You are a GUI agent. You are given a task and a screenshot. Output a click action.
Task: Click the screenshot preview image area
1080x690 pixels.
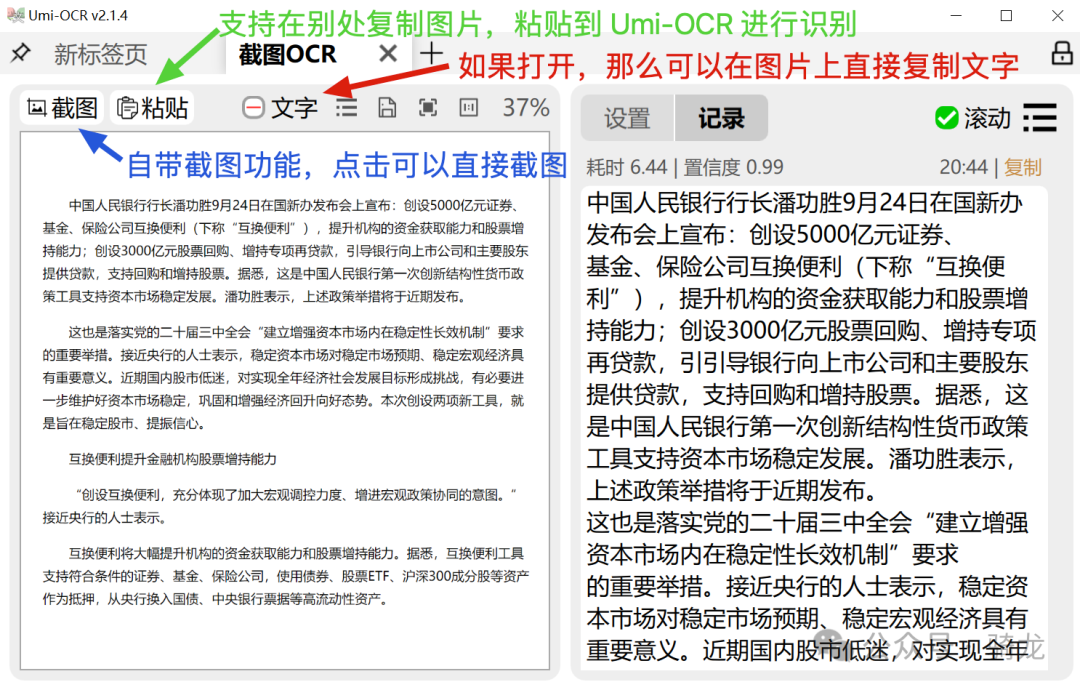coord(284,401)
